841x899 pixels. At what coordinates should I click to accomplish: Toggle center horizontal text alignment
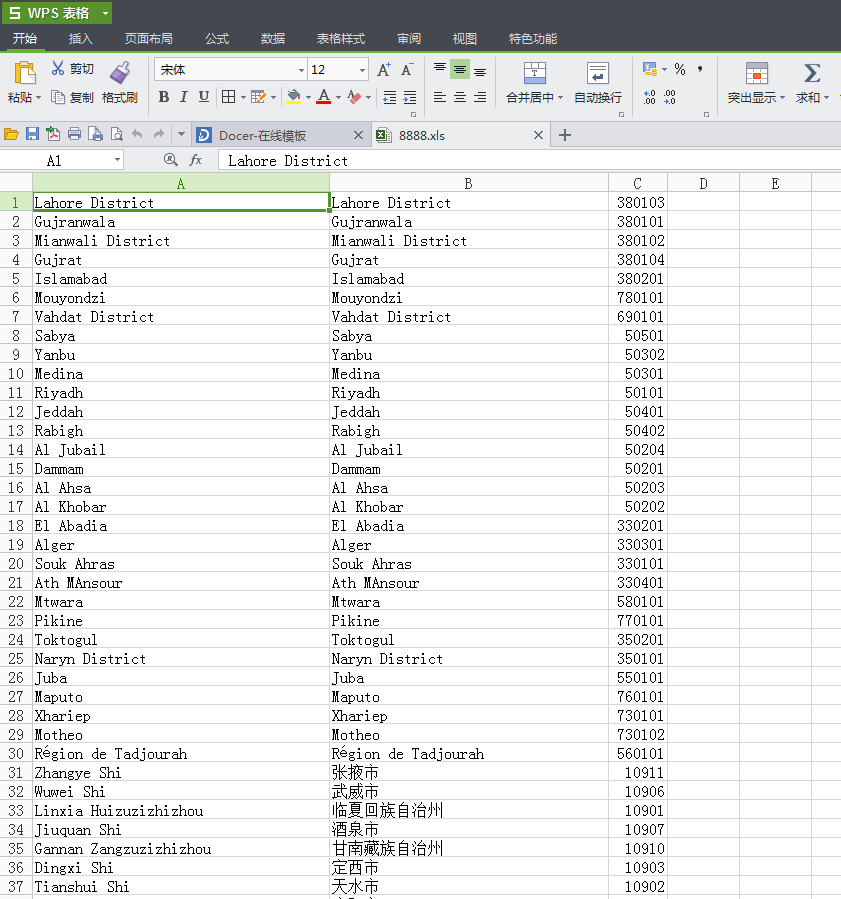pyautogui.click(x=460, y=97)
